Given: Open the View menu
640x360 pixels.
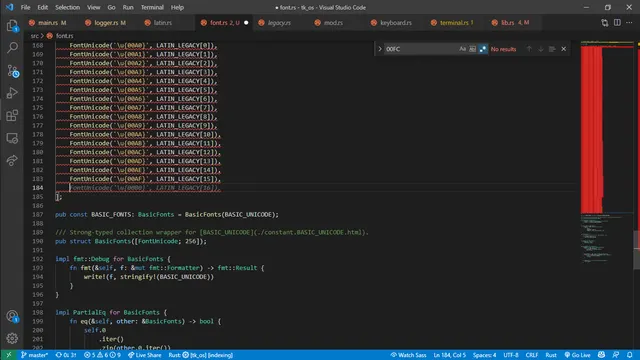Looking at the screenshot, I should (93, 7).
